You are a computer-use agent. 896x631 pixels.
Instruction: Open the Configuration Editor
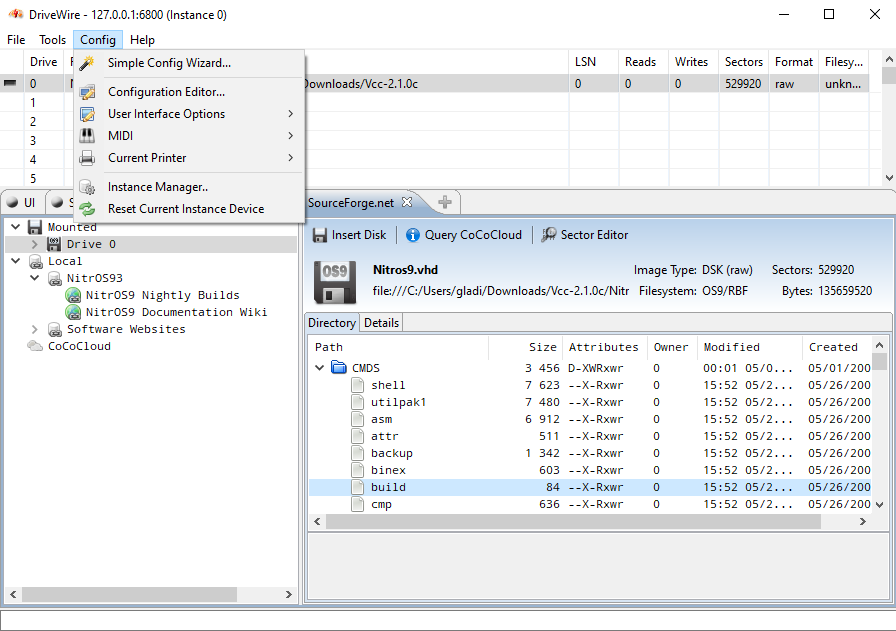166,92
